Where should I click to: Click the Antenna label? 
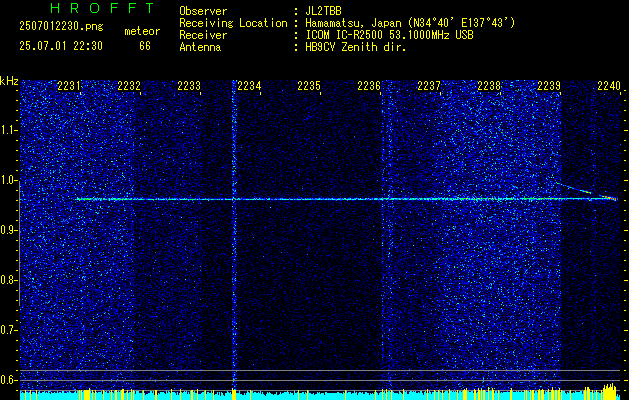(200, 47)
